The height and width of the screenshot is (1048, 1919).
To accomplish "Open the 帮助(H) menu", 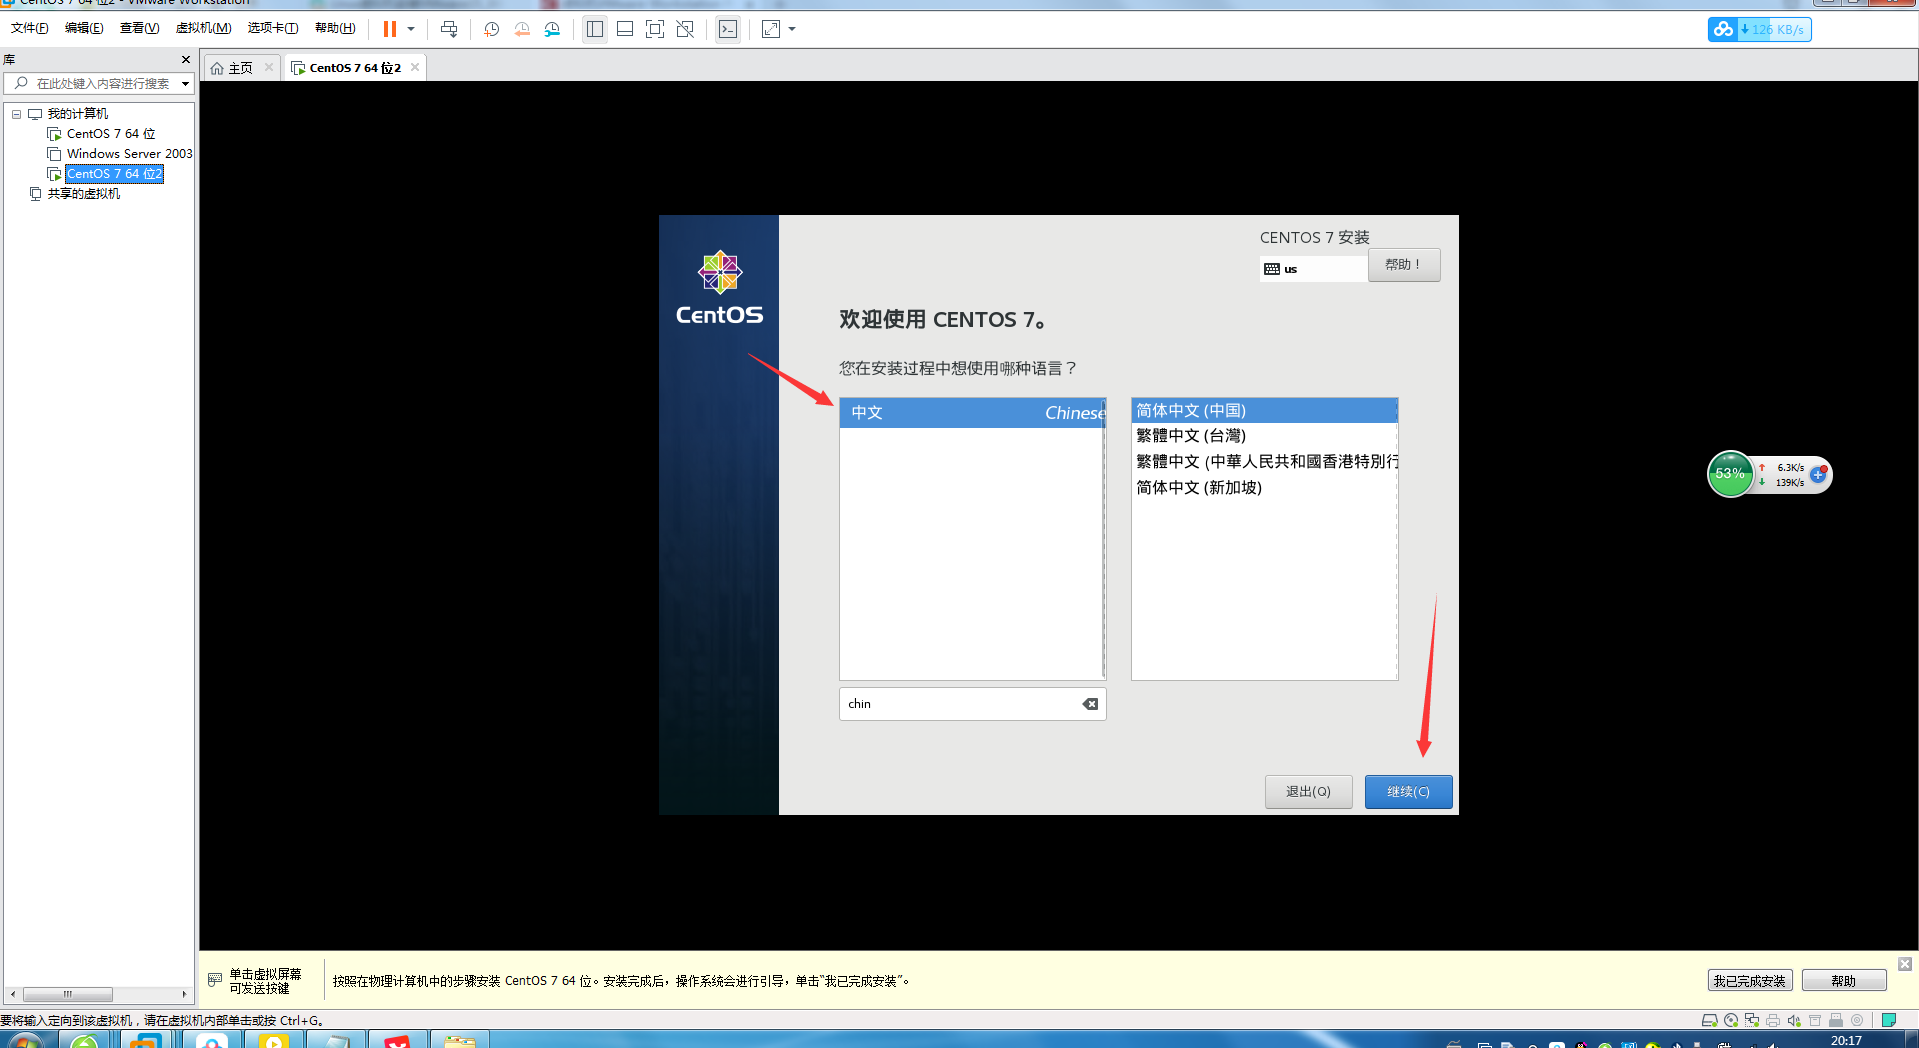I will (335, 28).
